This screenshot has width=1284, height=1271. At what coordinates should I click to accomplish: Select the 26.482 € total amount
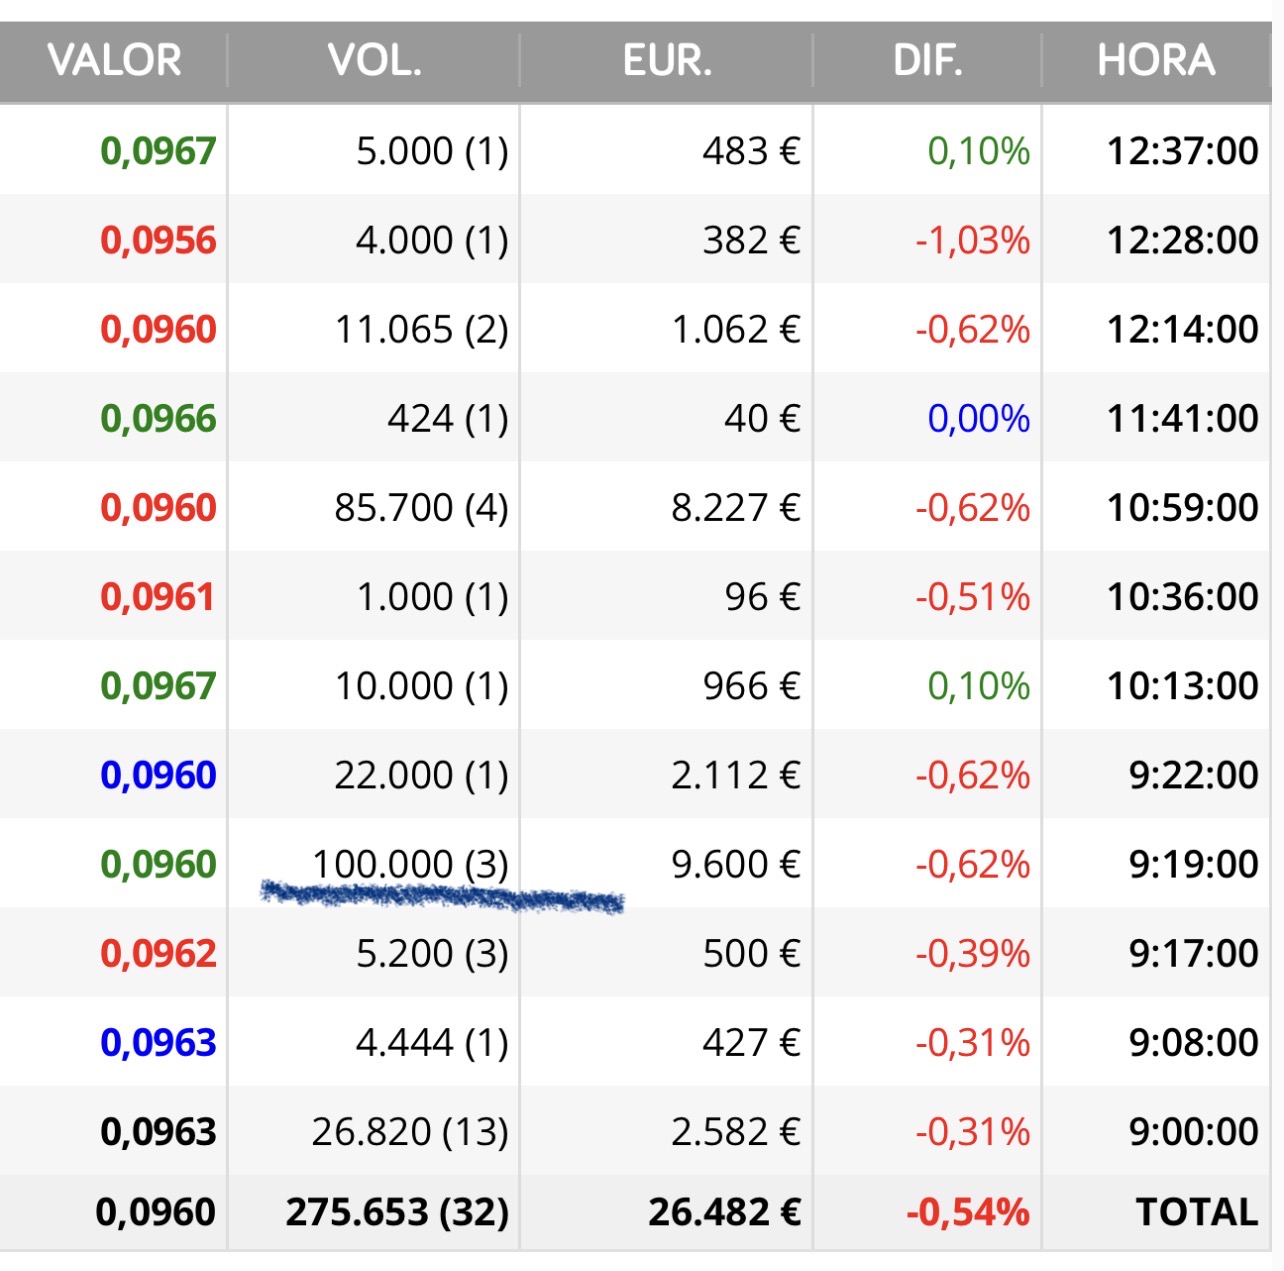click(x=724, y=1212)
